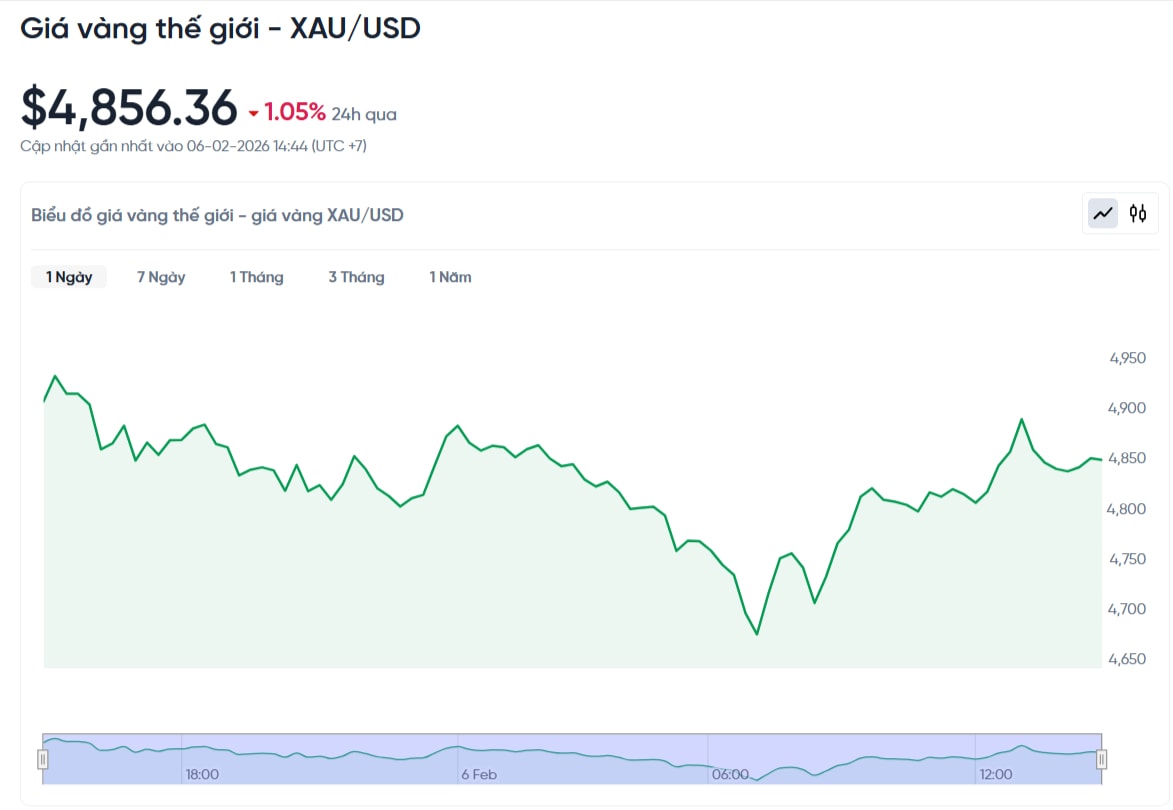The height and width of the screenshot is (810, 1173).
Task: Select the line chart view icon
Action: [1102, 213]
